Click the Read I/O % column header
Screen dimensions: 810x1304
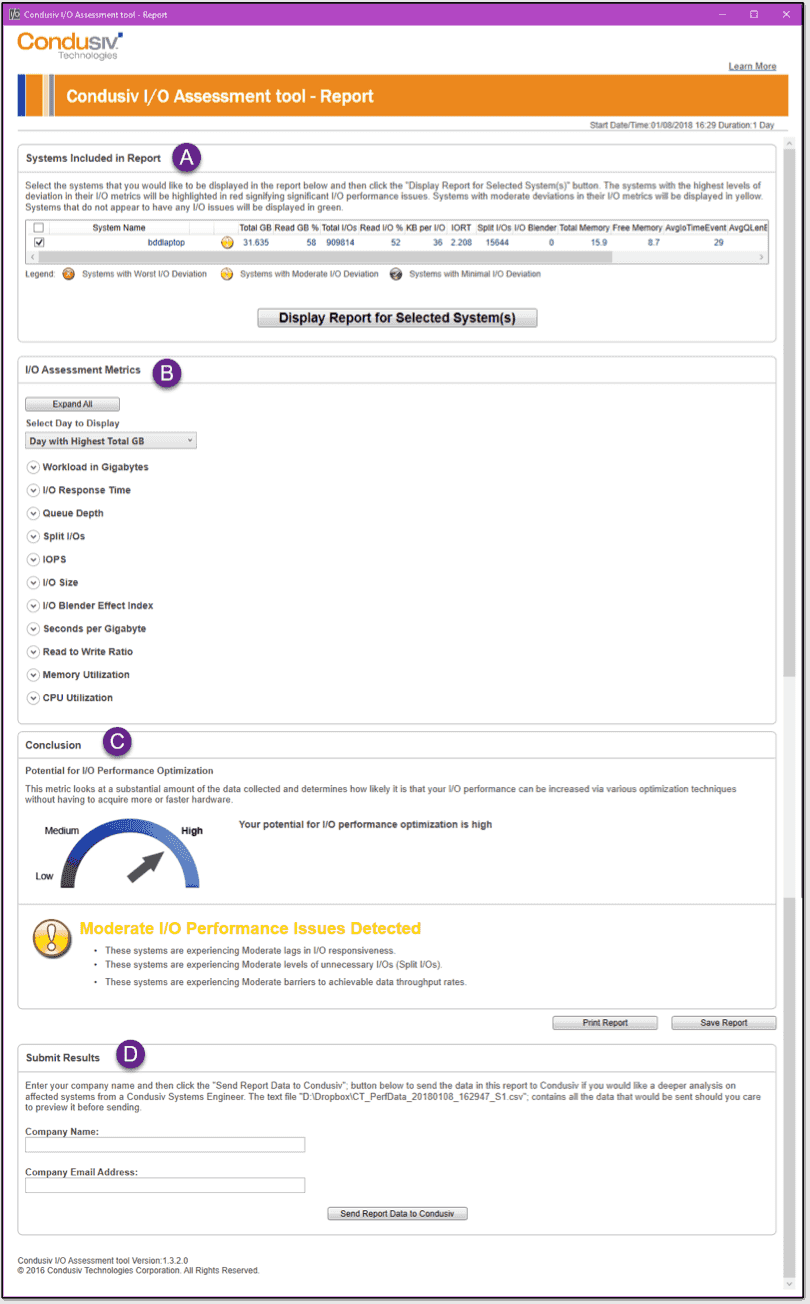tap(381, 228)
